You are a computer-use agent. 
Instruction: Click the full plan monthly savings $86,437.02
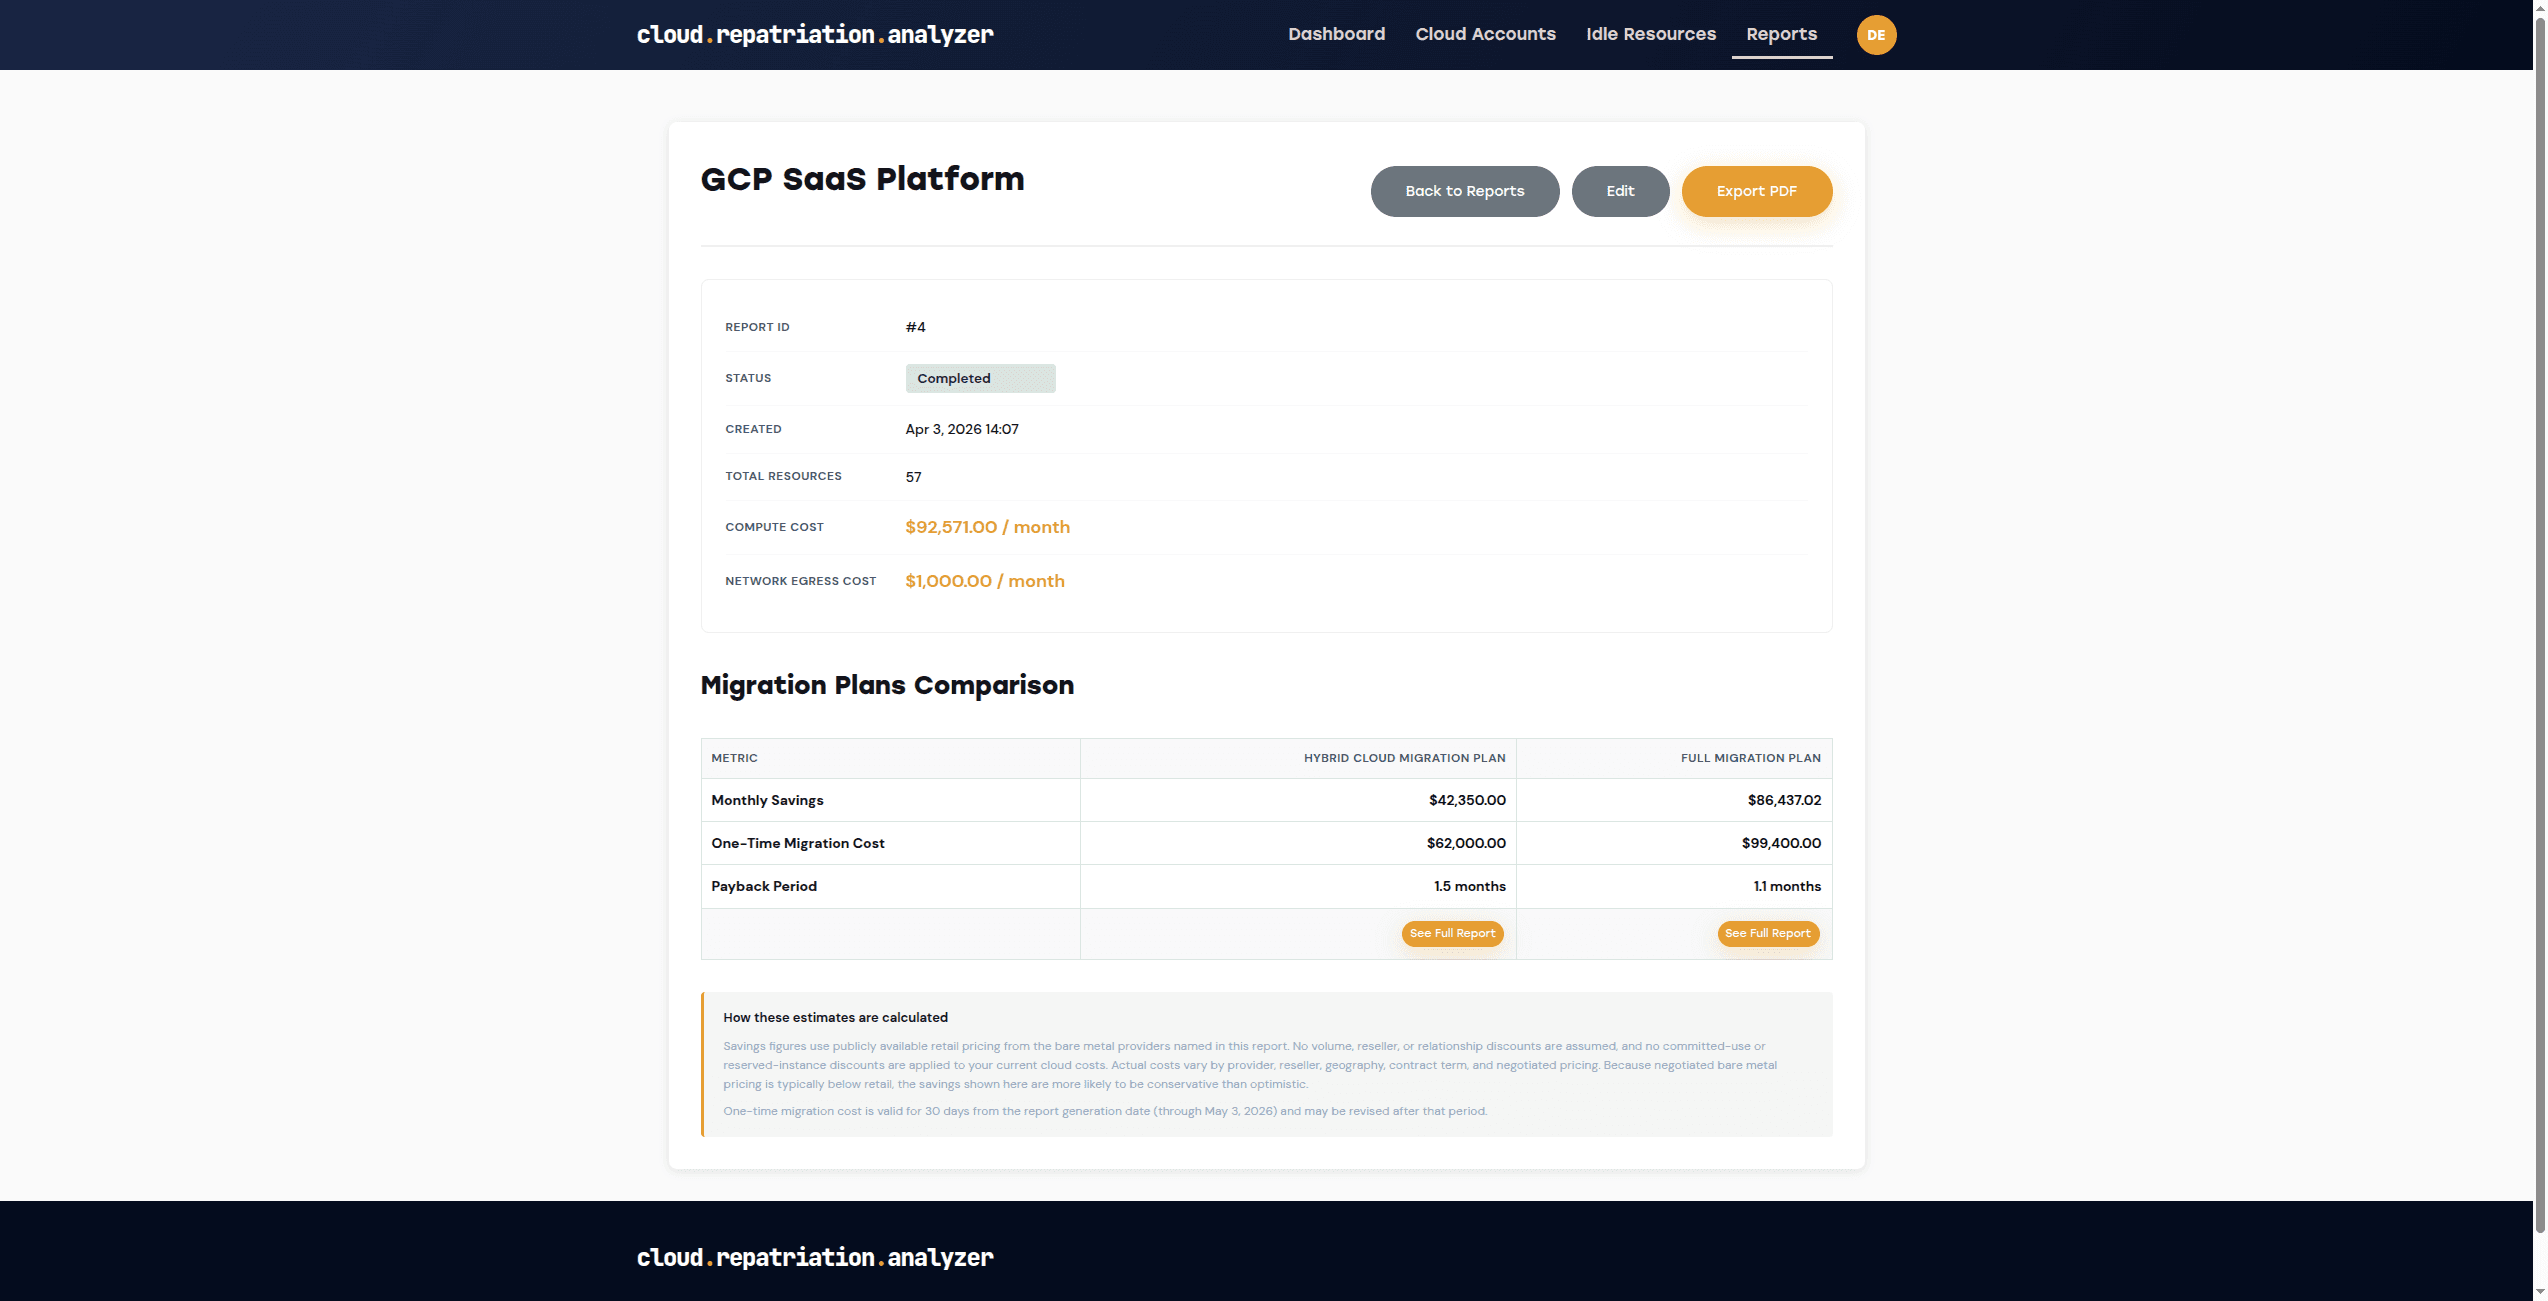click(x=1784, y=800)
